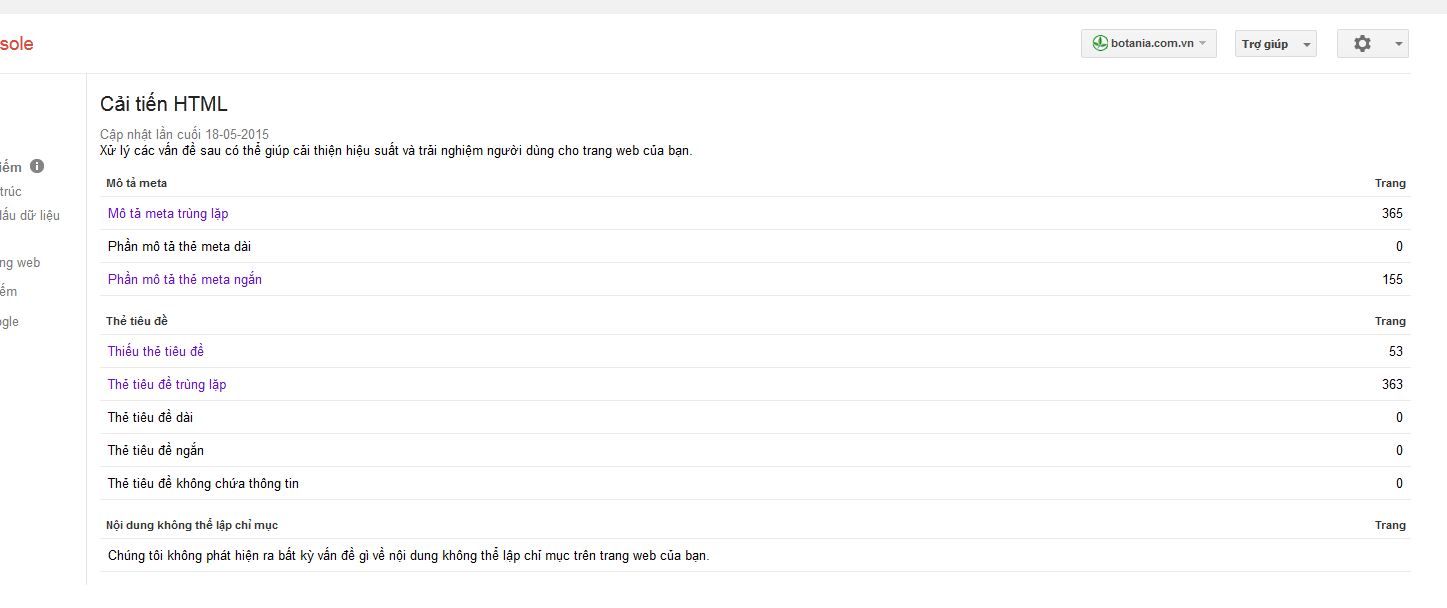Click the 'Thẻ tiêu đề ngắn' row
Viewport: 1447px width, 608px height.
[x=156, y=450]
